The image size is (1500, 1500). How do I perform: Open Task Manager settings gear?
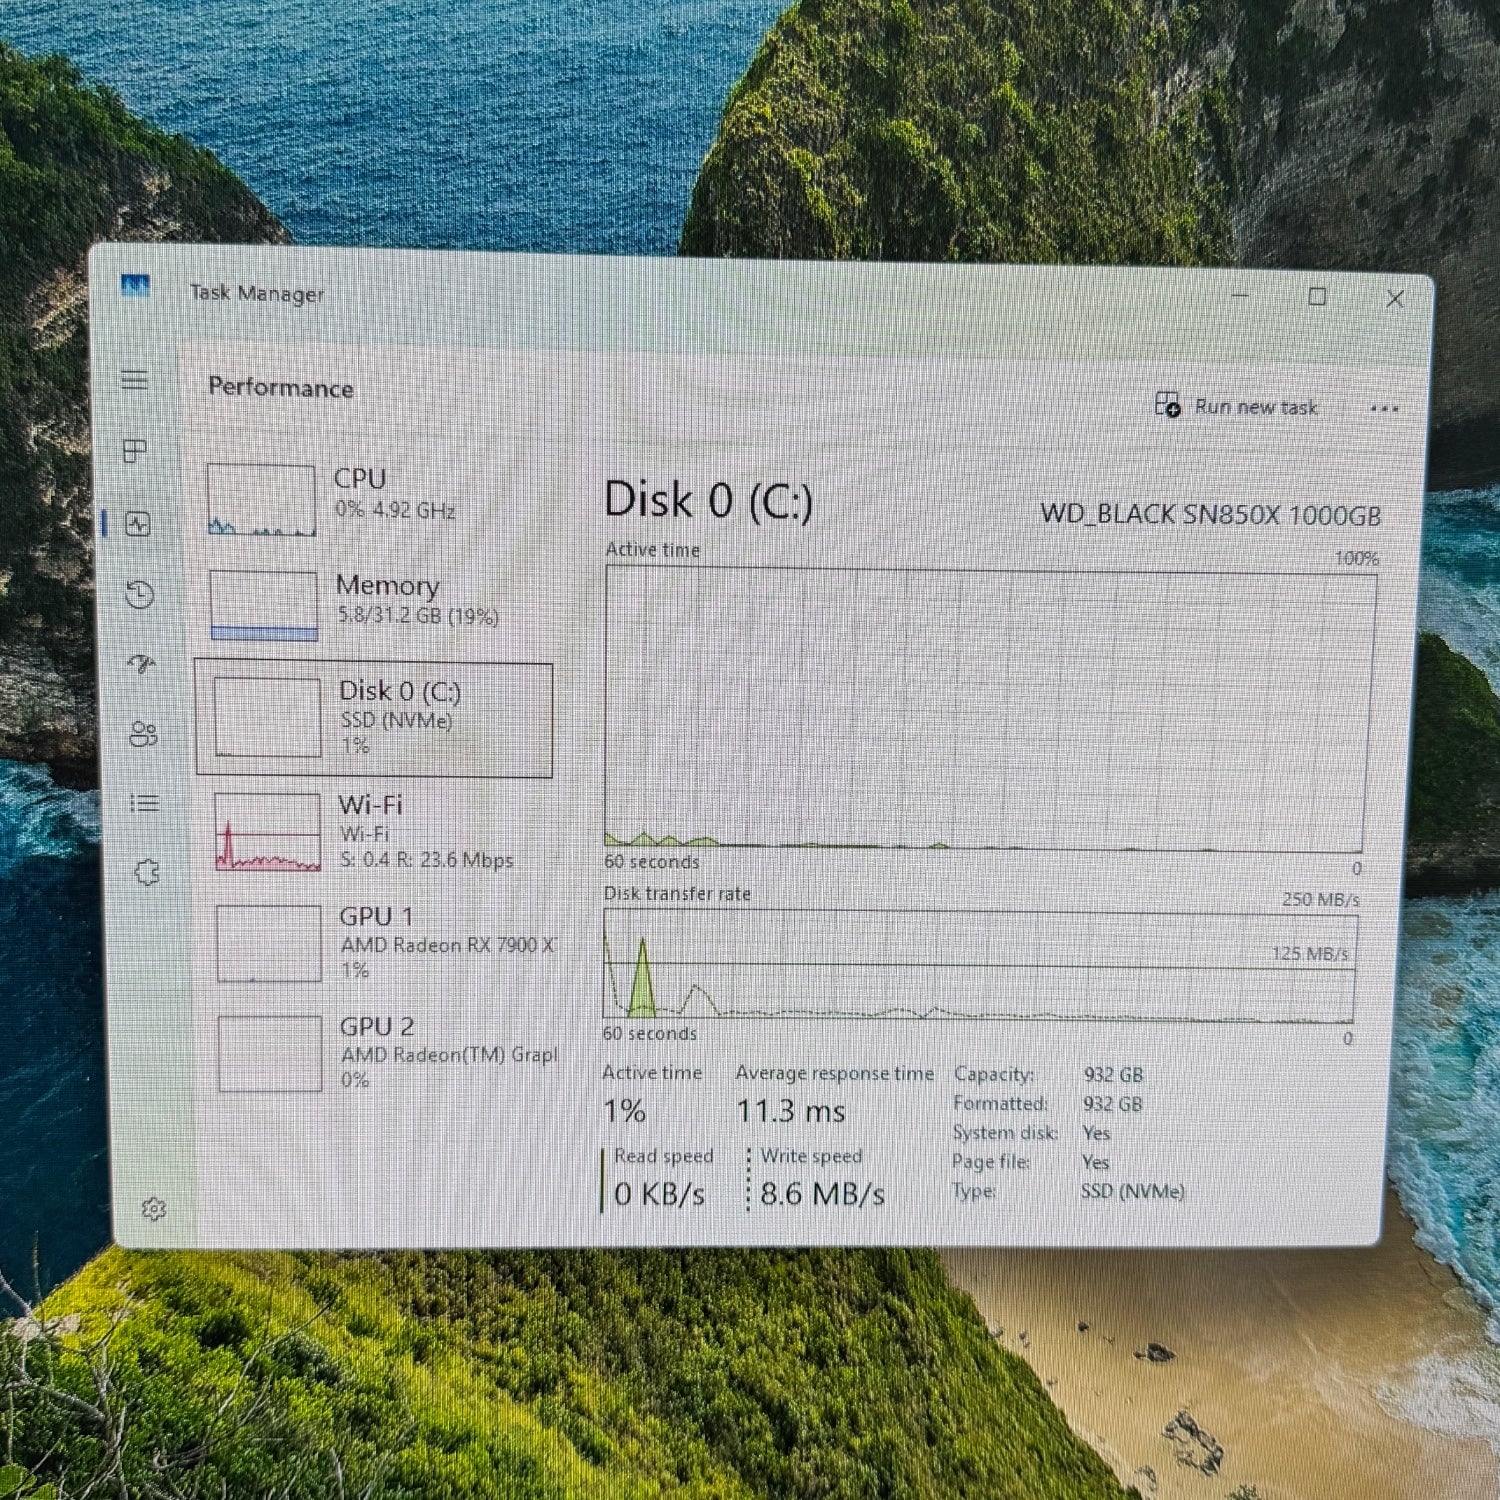(154, 1209)
